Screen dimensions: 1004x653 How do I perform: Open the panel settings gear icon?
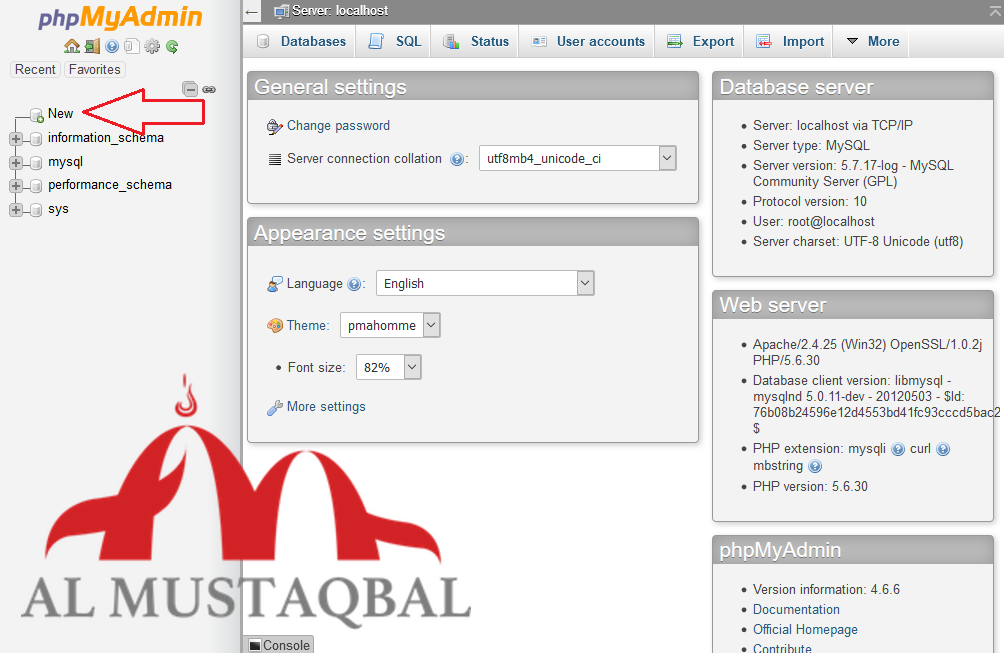point(152,47)
